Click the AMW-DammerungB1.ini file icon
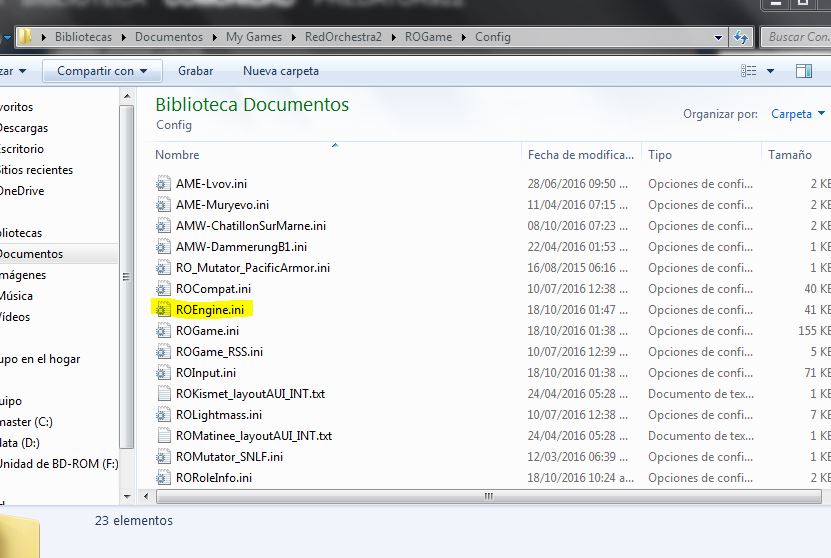 click(163, 246)
